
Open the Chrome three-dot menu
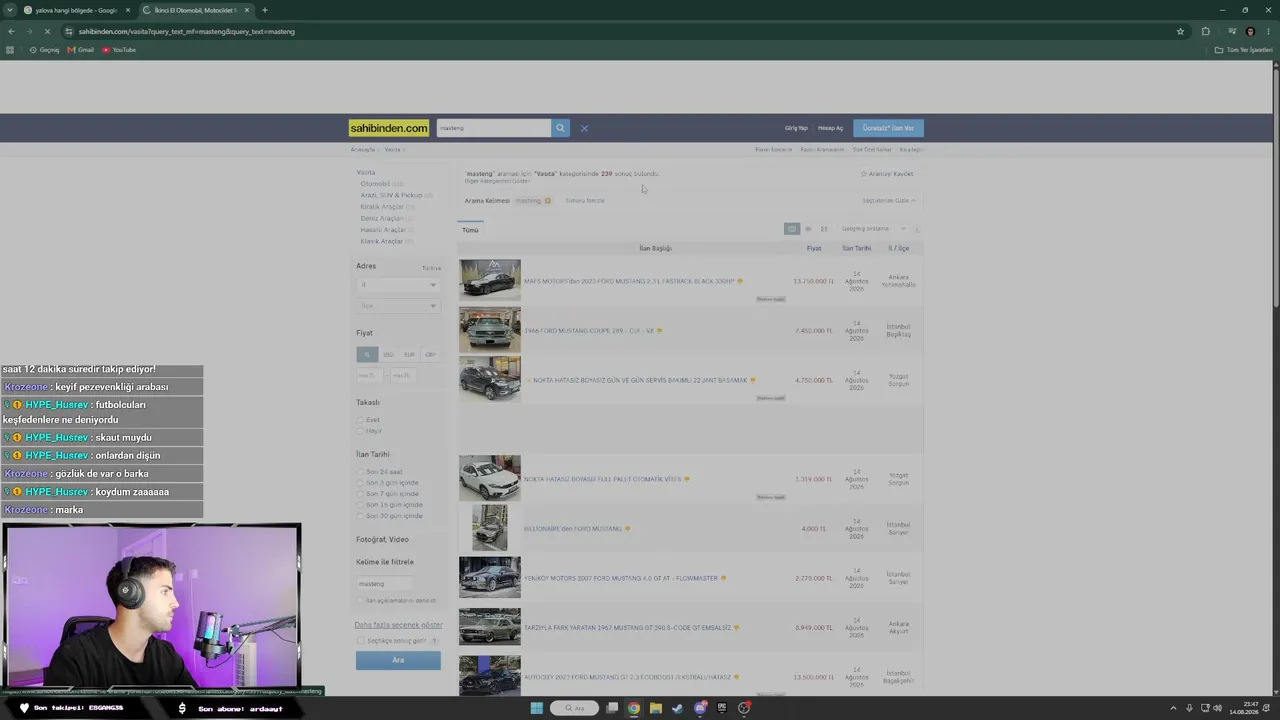pos(1268,31)
